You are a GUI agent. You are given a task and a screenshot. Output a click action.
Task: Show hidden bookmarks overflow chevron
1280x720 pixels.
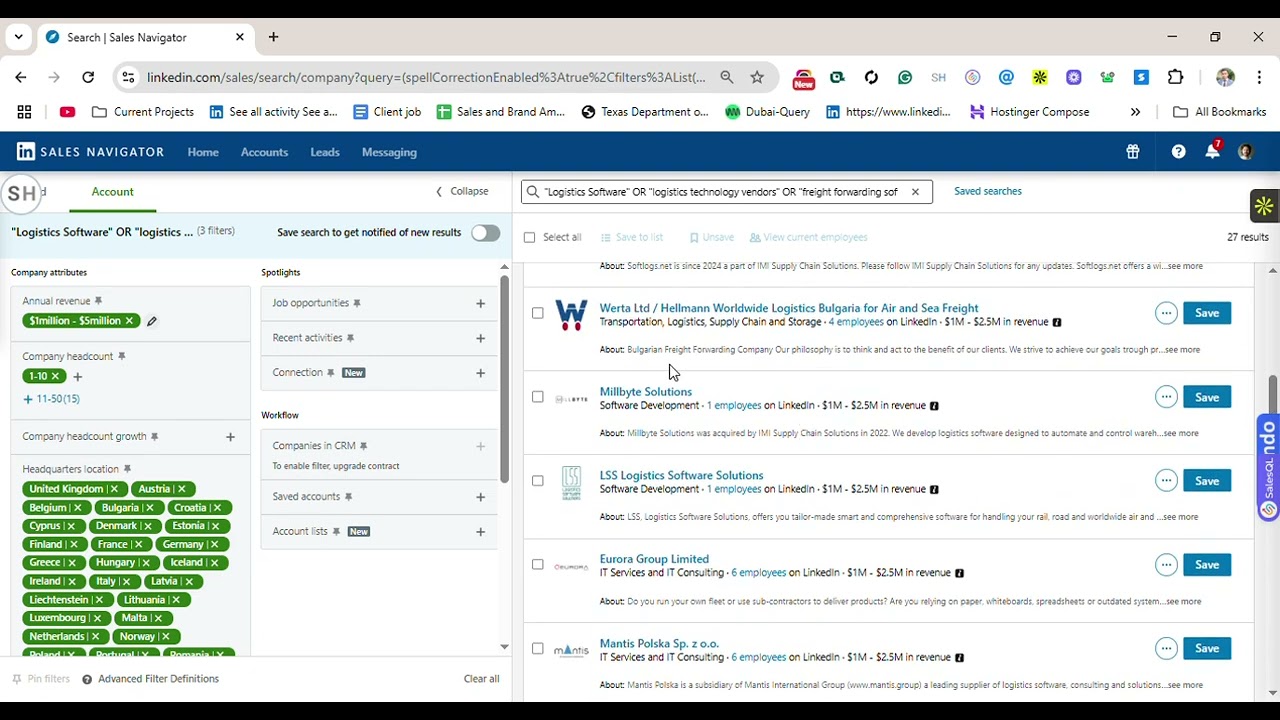(1135, 112)
